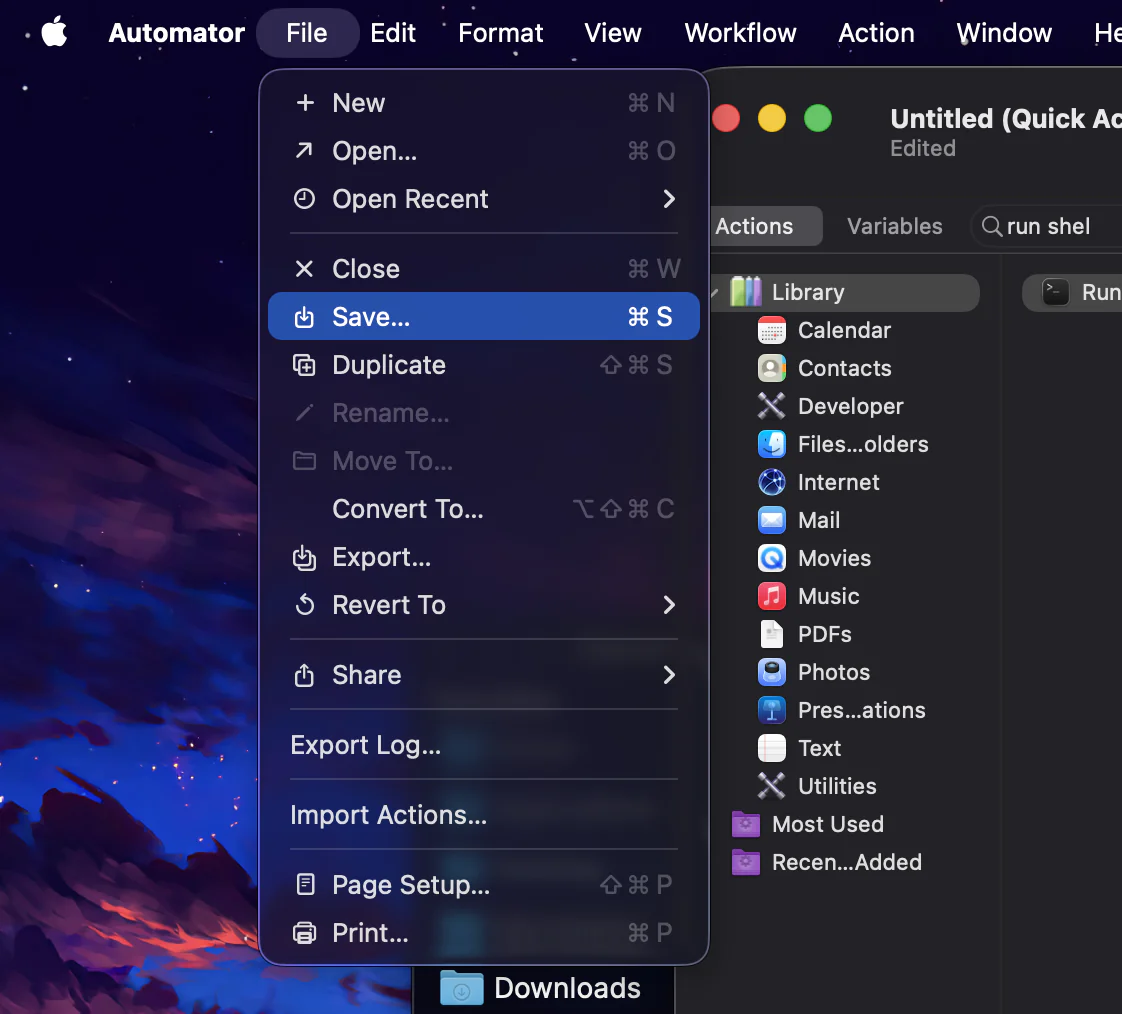This screenshot has width=1122, height=1014.
Task: Switch to the Variables tab
Action: click(894, 226)
